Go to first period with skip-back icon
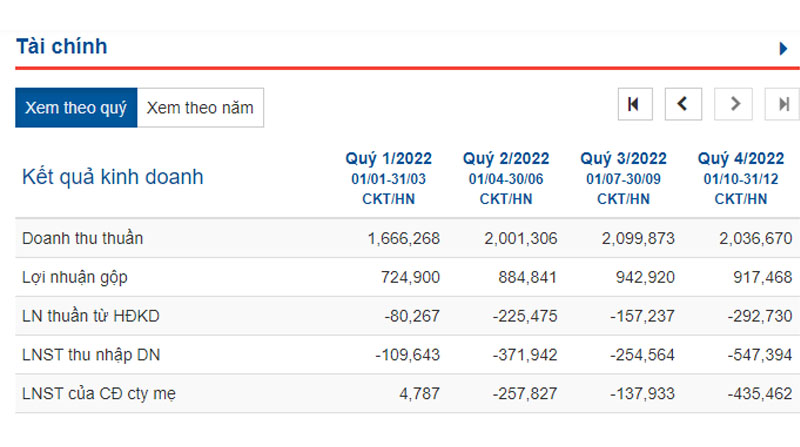The image size is (800, 447). point(635,104)
